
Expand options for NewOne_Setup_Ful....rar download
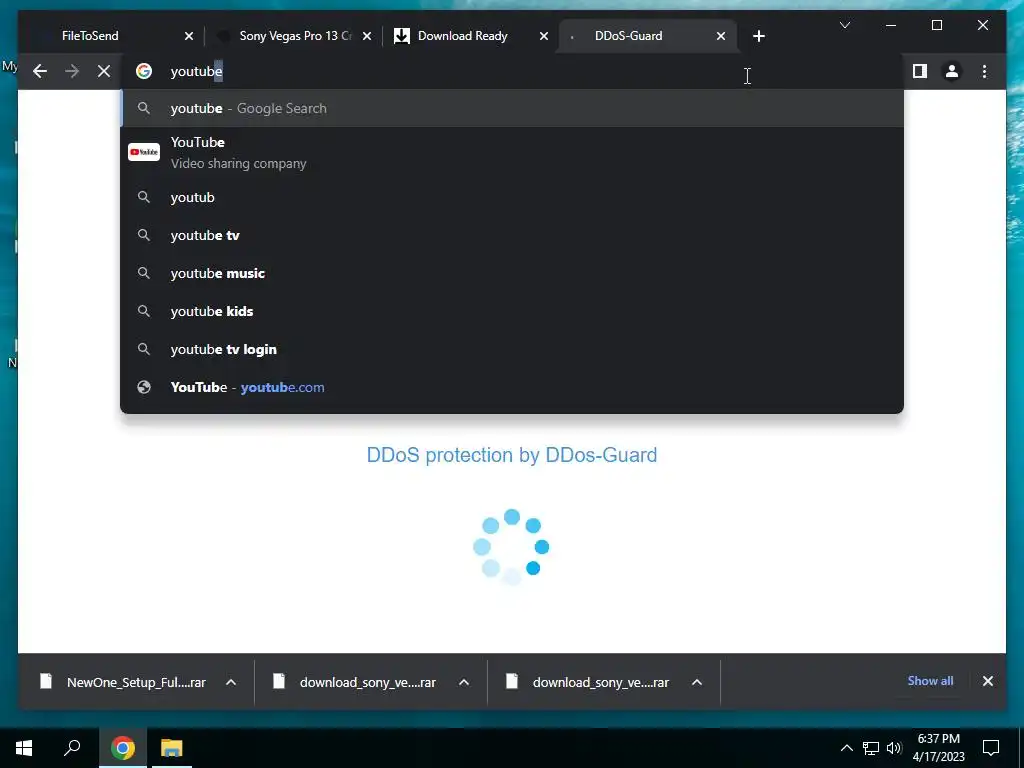pyautogui.click(x=231, y=682)
